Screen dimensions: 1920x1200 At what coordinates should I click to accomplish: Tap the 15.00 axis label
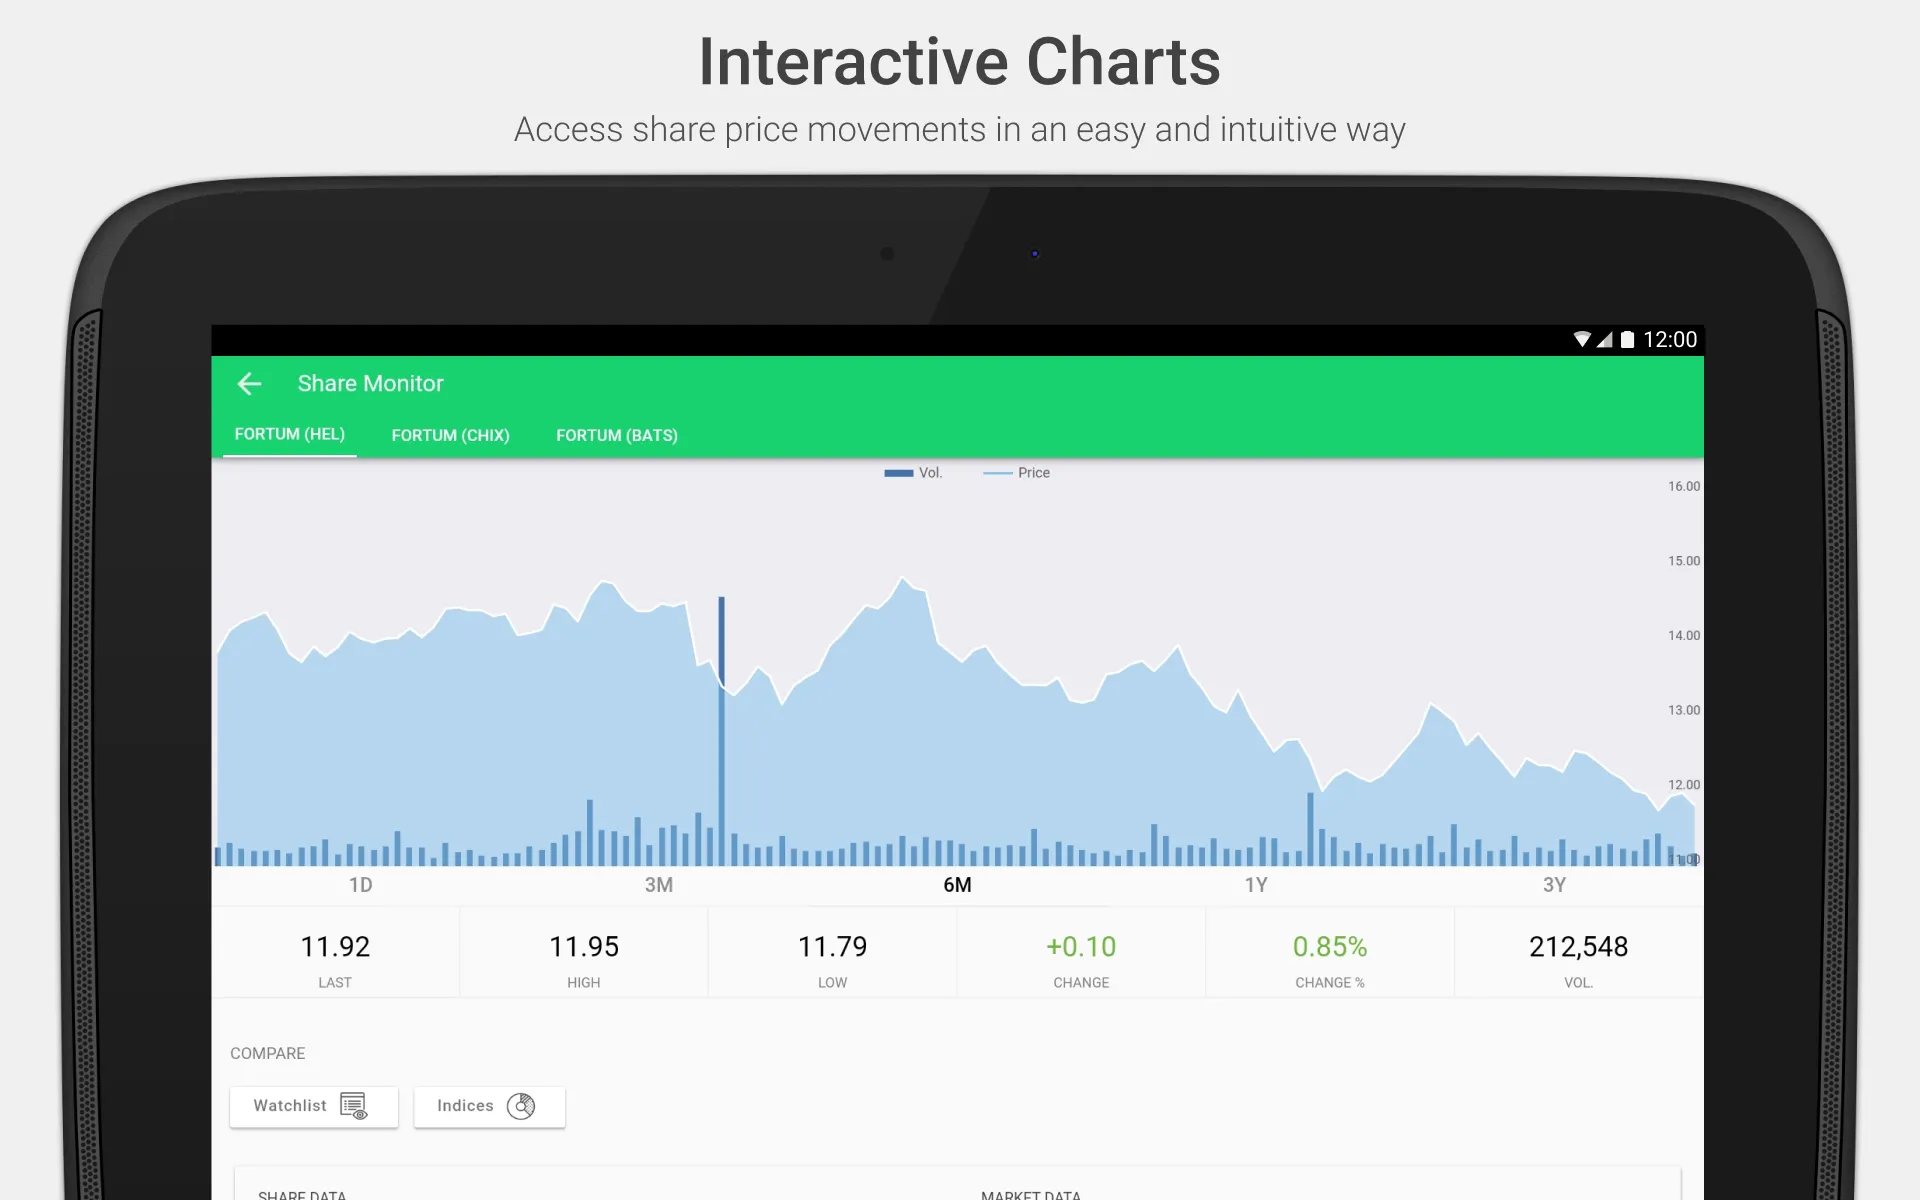[1683, 561]
